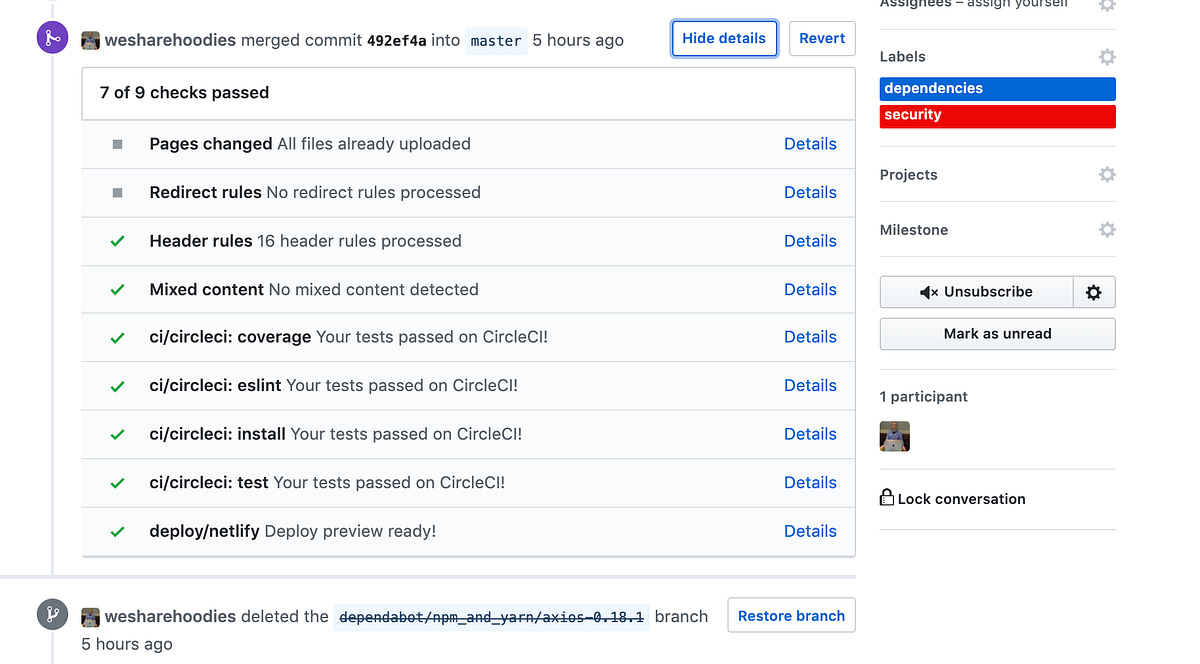The width and height of the screenshot is (1200, 664).
Task: Click the Revert button
Action: 822,37
